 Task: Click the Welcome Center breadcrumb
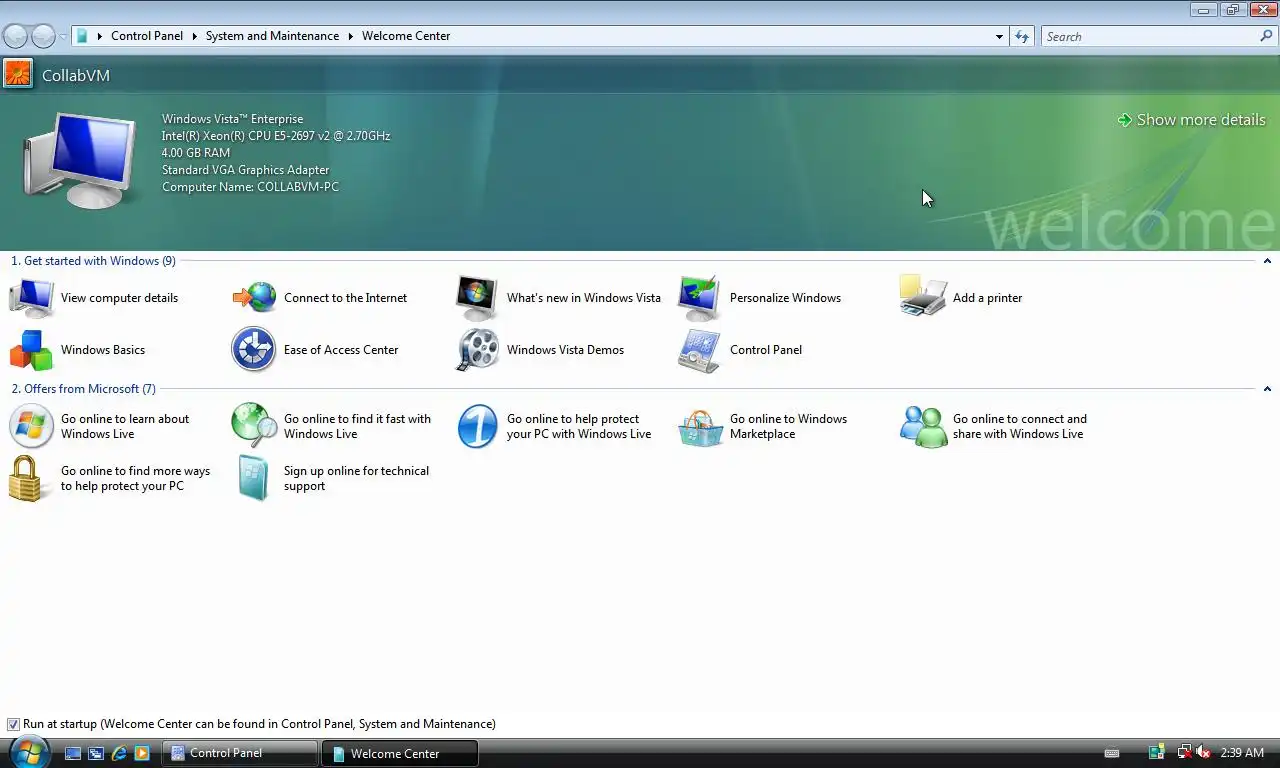406,36
